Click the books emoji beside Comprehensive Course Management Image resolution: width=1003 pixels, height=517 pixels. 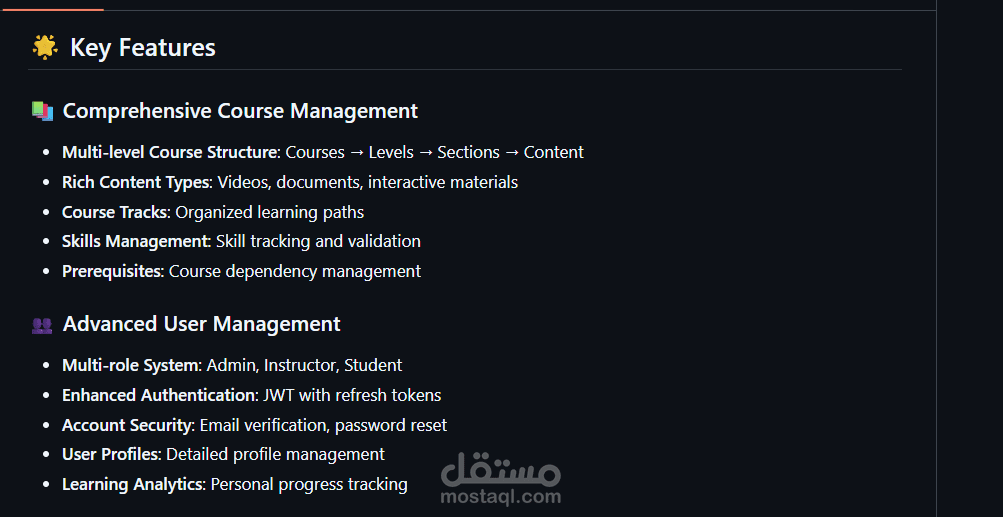[42, 111]
